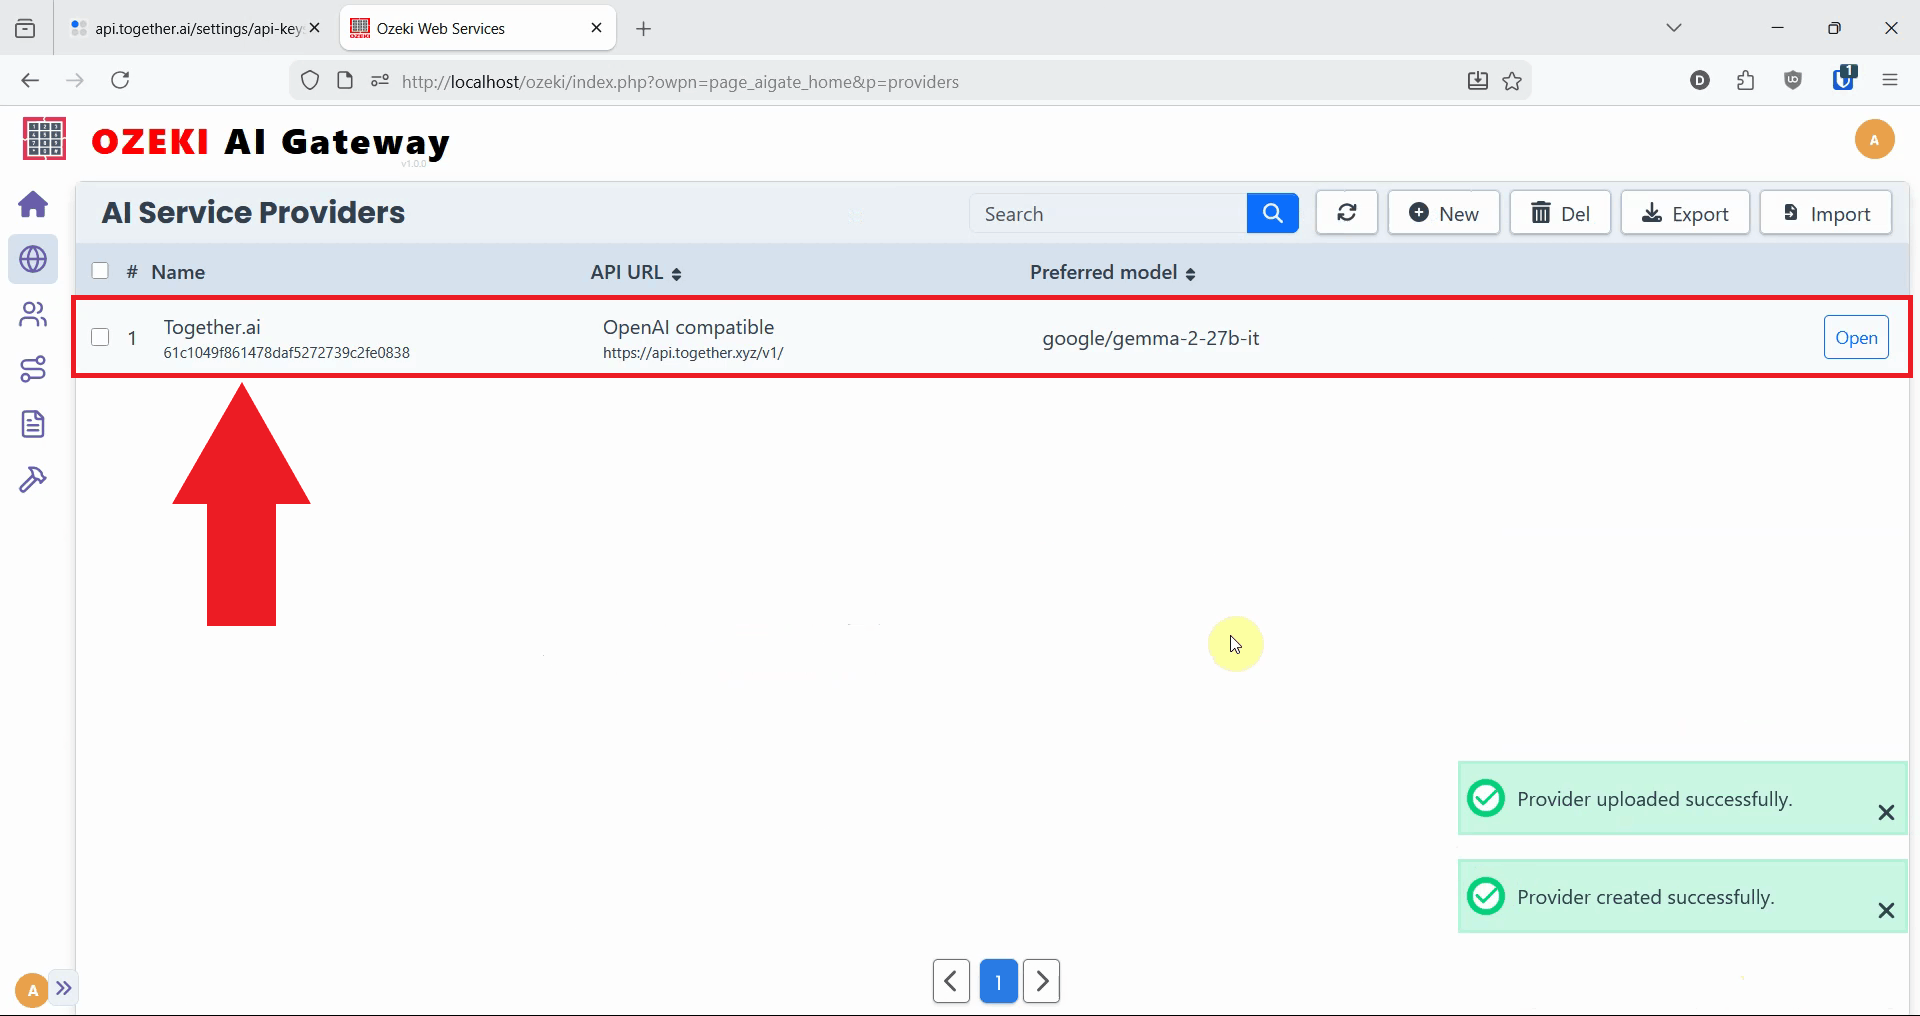Check the Together.ai row checkbox

(x=100, y=337)
